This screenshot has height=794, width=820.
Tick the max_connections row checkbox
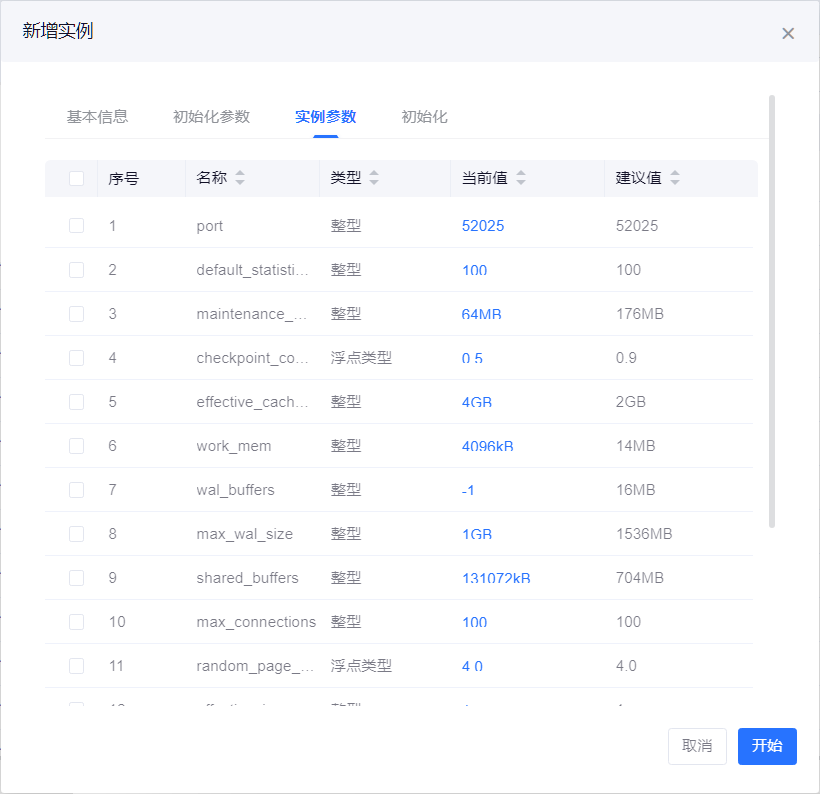(x=76, y=622)
